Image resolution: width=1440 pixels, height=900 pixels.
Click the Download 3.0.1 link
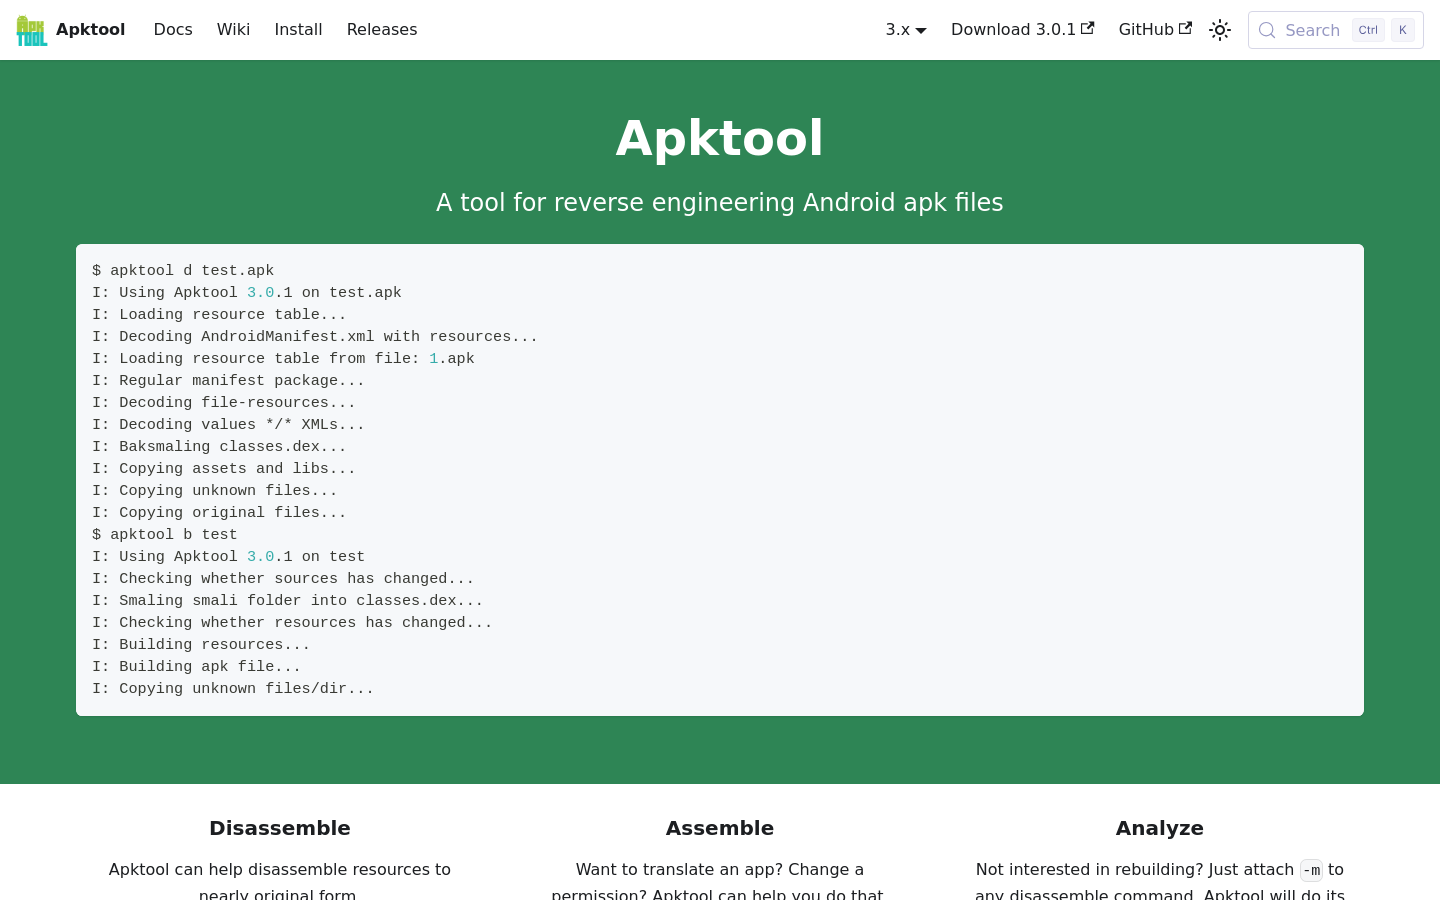coord(1013,30)
